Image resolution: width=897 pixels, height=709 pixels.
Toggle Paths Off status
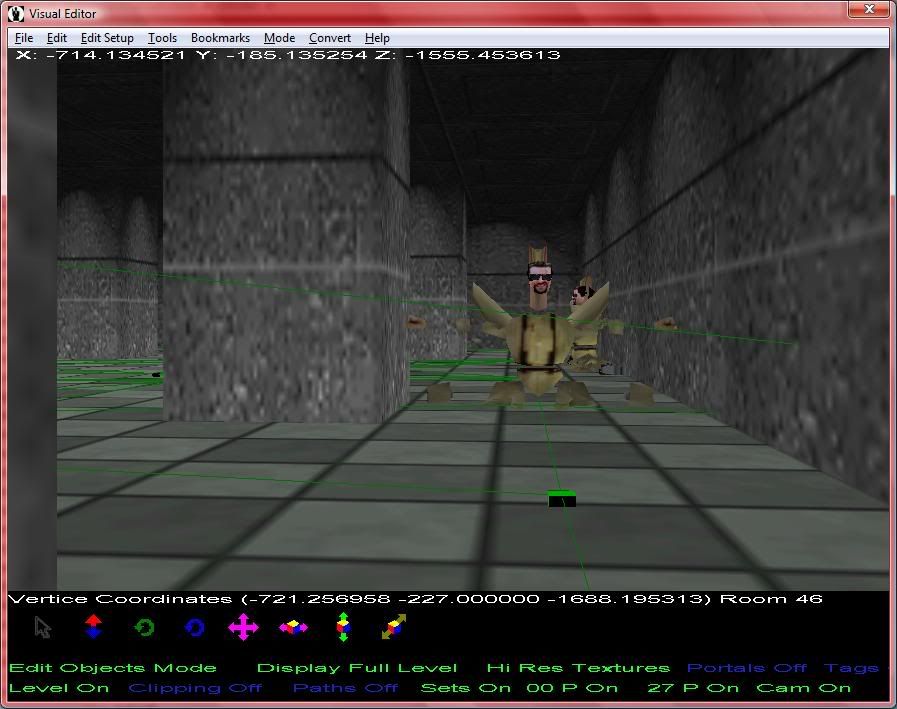tap(346, 688)
